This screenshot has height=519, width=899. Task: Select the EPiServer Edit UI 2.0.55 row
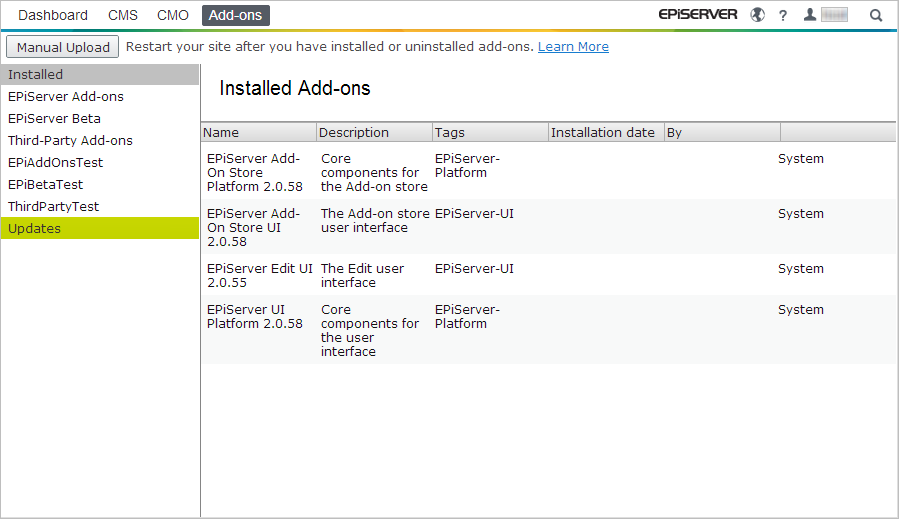tap(548, 275)
